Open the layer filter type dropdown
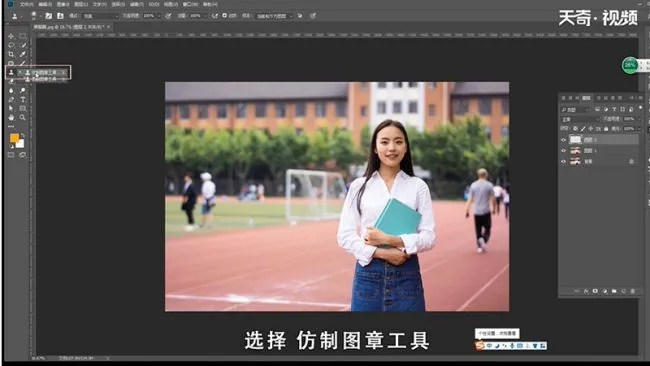 point(575,110)
